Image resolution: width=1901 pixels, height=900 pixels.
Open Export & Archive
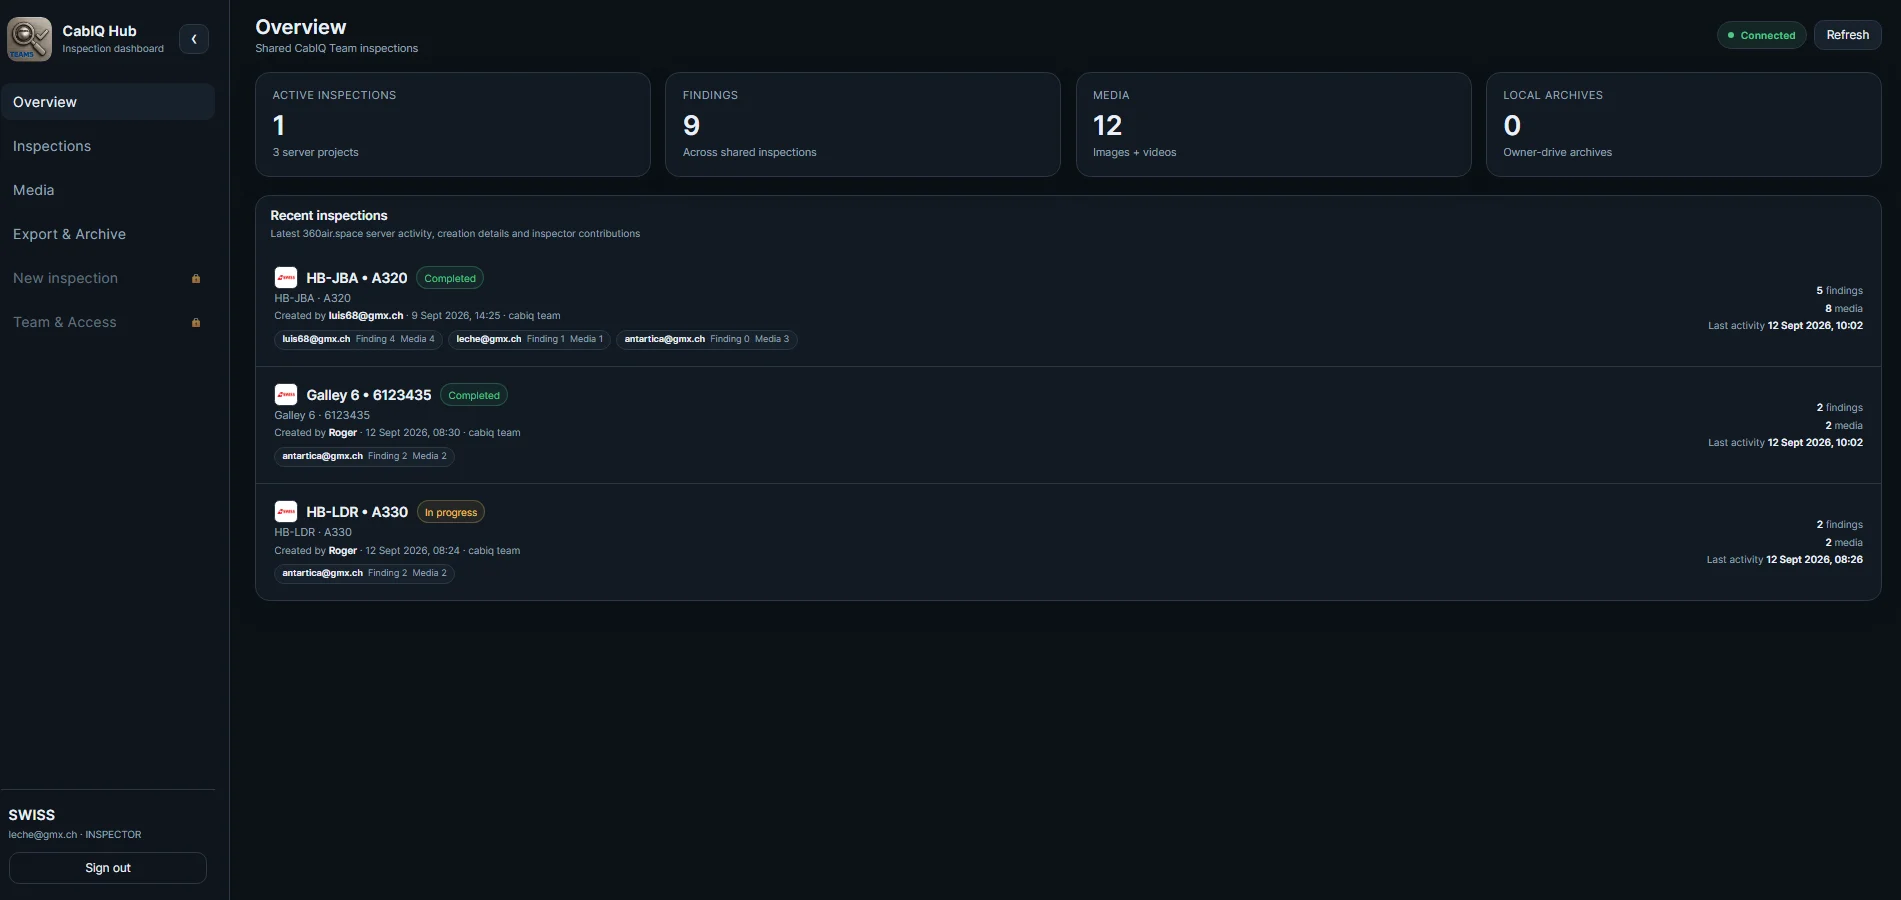[x=108, y=234]
